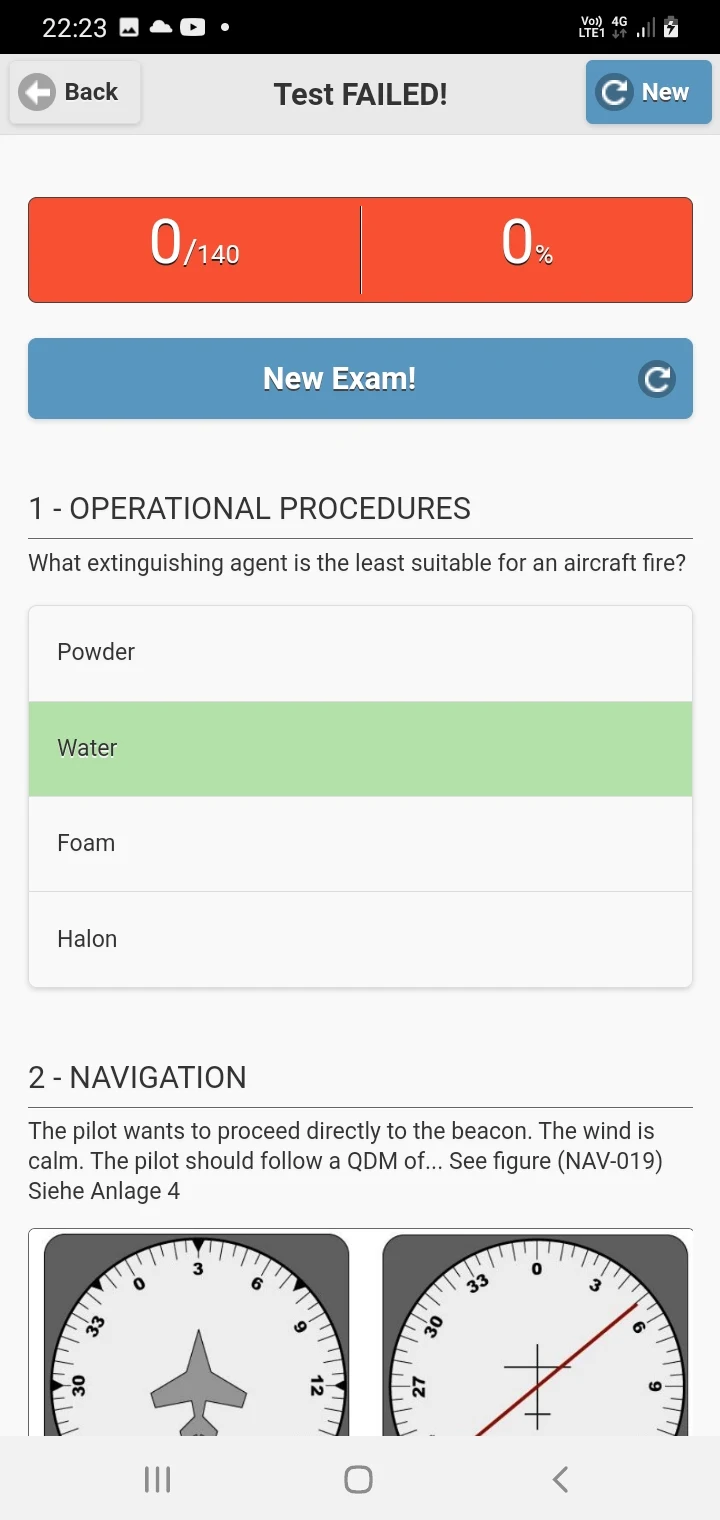Viewport: 720px width, 1520px height.
Task: Select the highlighted Water answer
Action: (x=360, y=748)
